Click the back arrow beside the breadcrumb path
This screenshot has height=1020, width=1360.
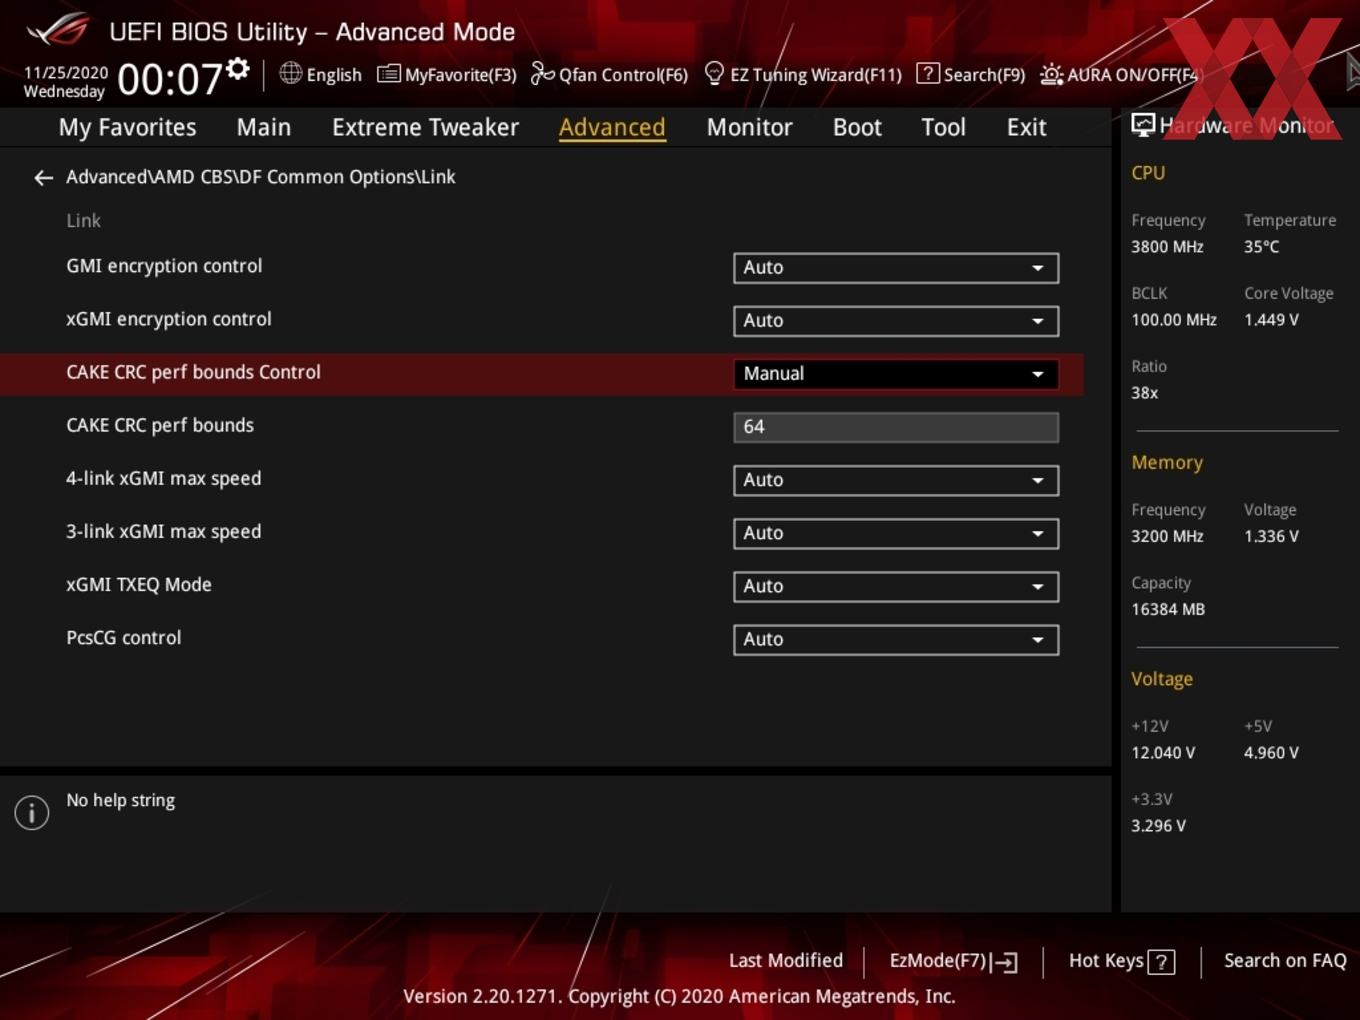pos(43,178)
